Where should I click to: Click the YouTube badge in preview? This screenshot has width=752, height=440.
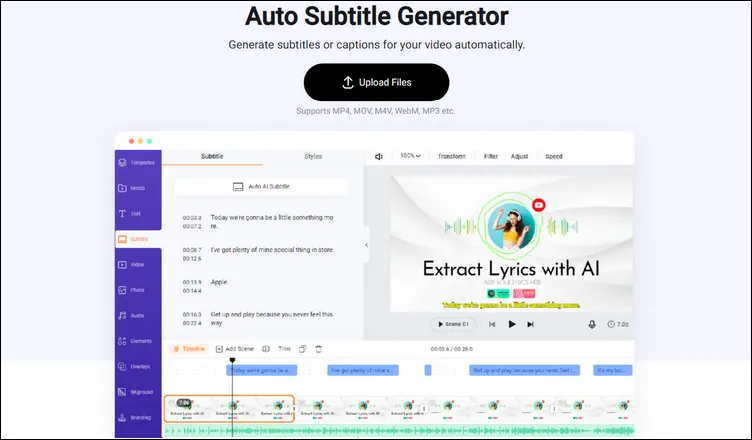(x=539, y=205)
